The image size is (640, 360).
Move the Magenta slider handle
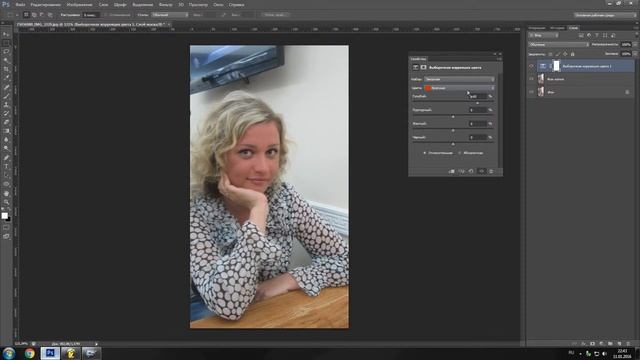[x=453, y=117]
